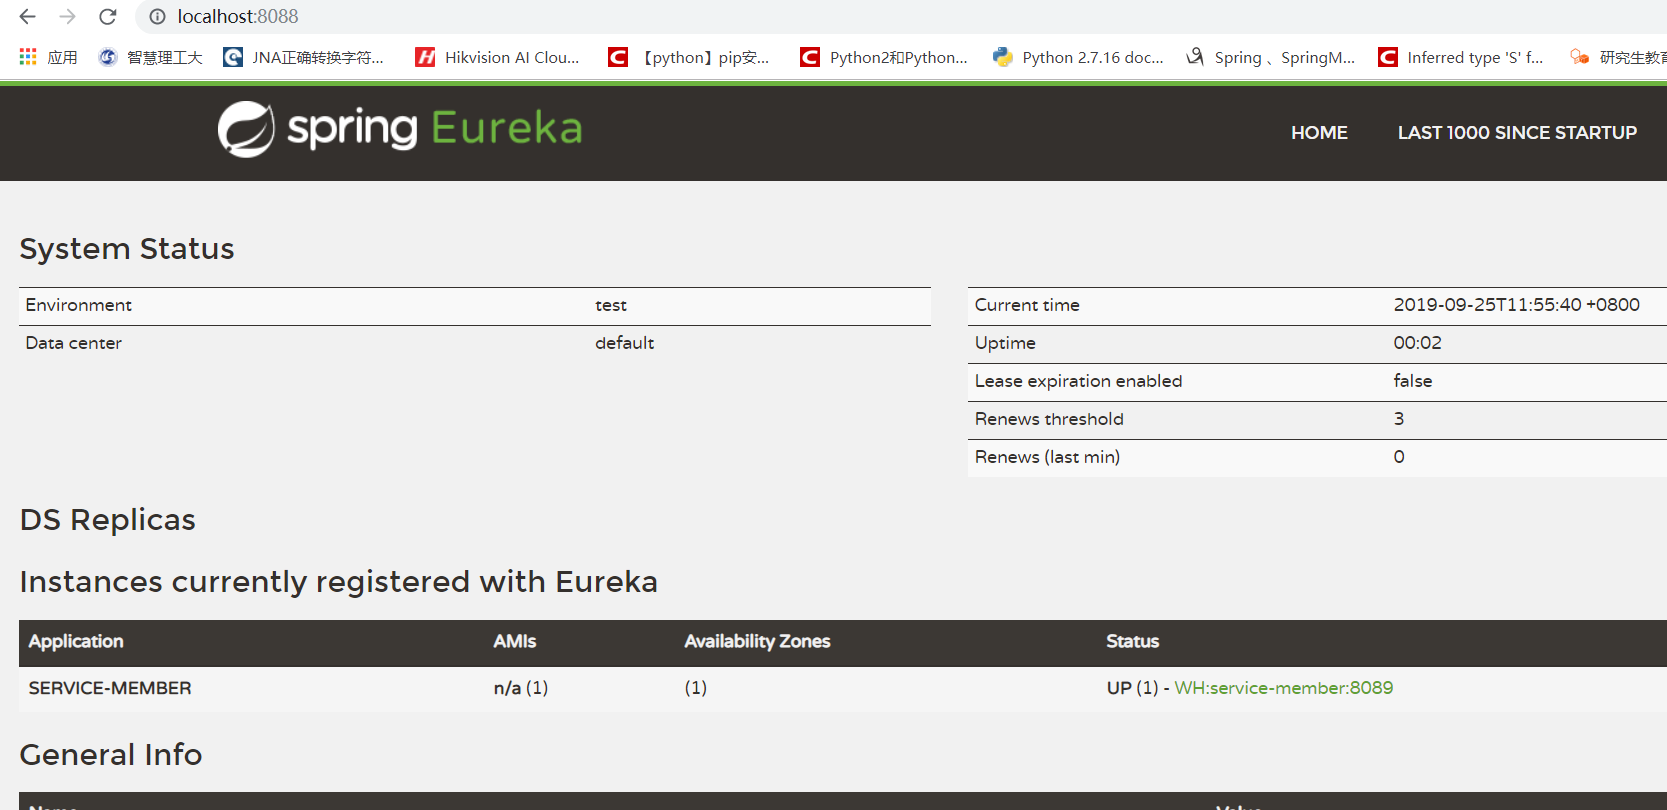Screen dimensions: 1667x810
Task: Open the JNA正确转换字符 bookmark
Action: [303, 57]
